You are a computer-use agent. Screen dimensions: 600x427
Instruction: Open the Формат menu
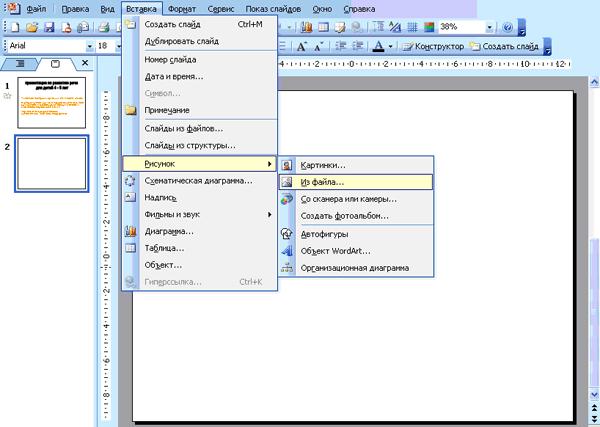[182, 9]
